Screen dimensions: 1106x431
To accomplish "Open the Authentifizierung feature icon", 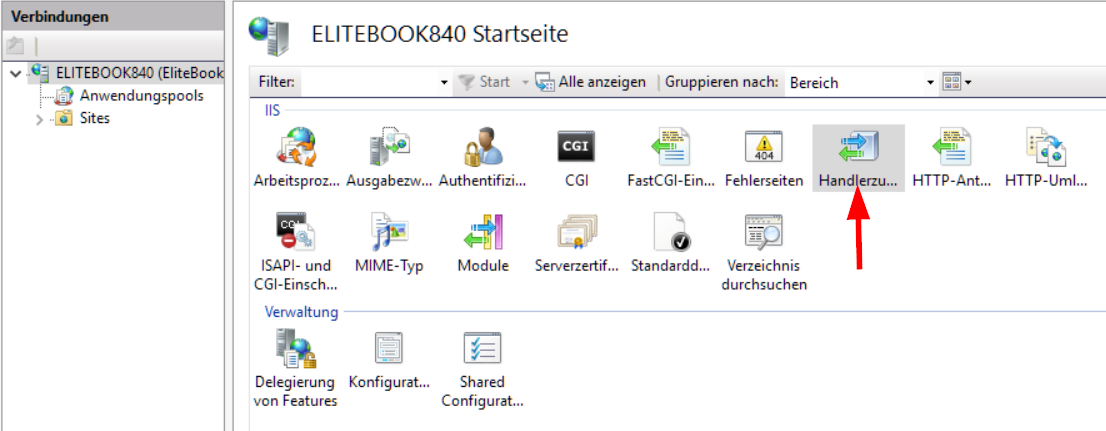I will (482, 147).
